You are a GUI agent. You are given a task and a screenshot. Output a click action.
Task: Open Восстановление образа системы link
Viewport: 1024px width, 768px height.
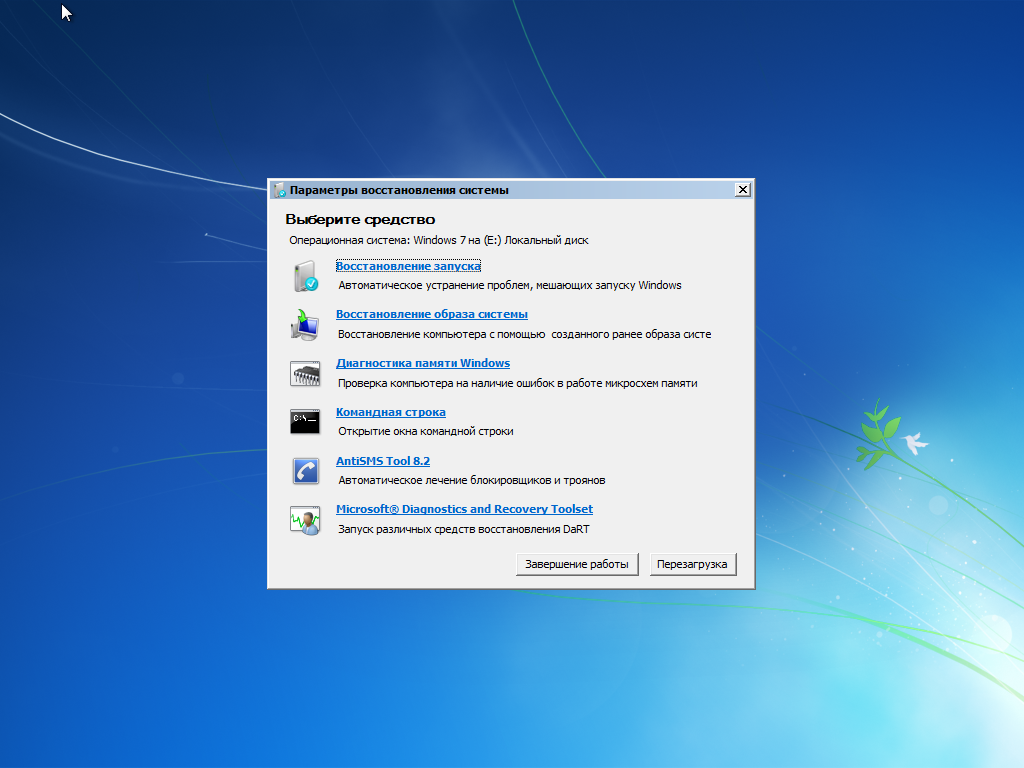click(x=432, y=314)
